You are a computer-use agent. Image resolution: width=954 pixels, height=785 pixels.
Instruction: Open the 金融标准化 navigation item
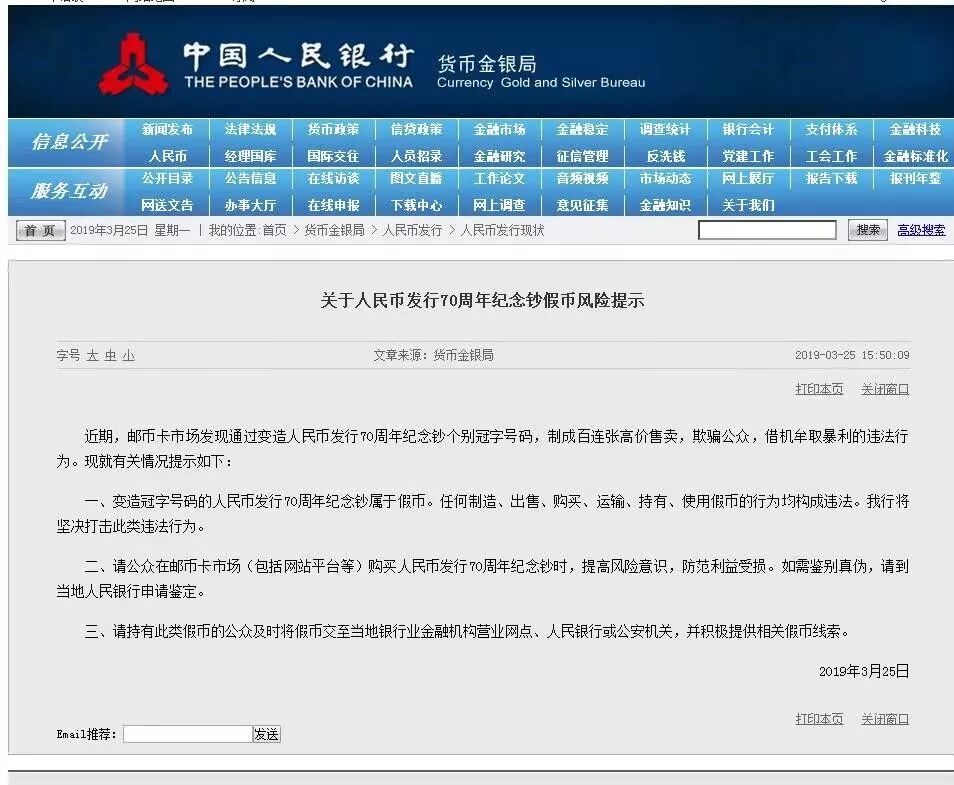(x=916, y=156)
